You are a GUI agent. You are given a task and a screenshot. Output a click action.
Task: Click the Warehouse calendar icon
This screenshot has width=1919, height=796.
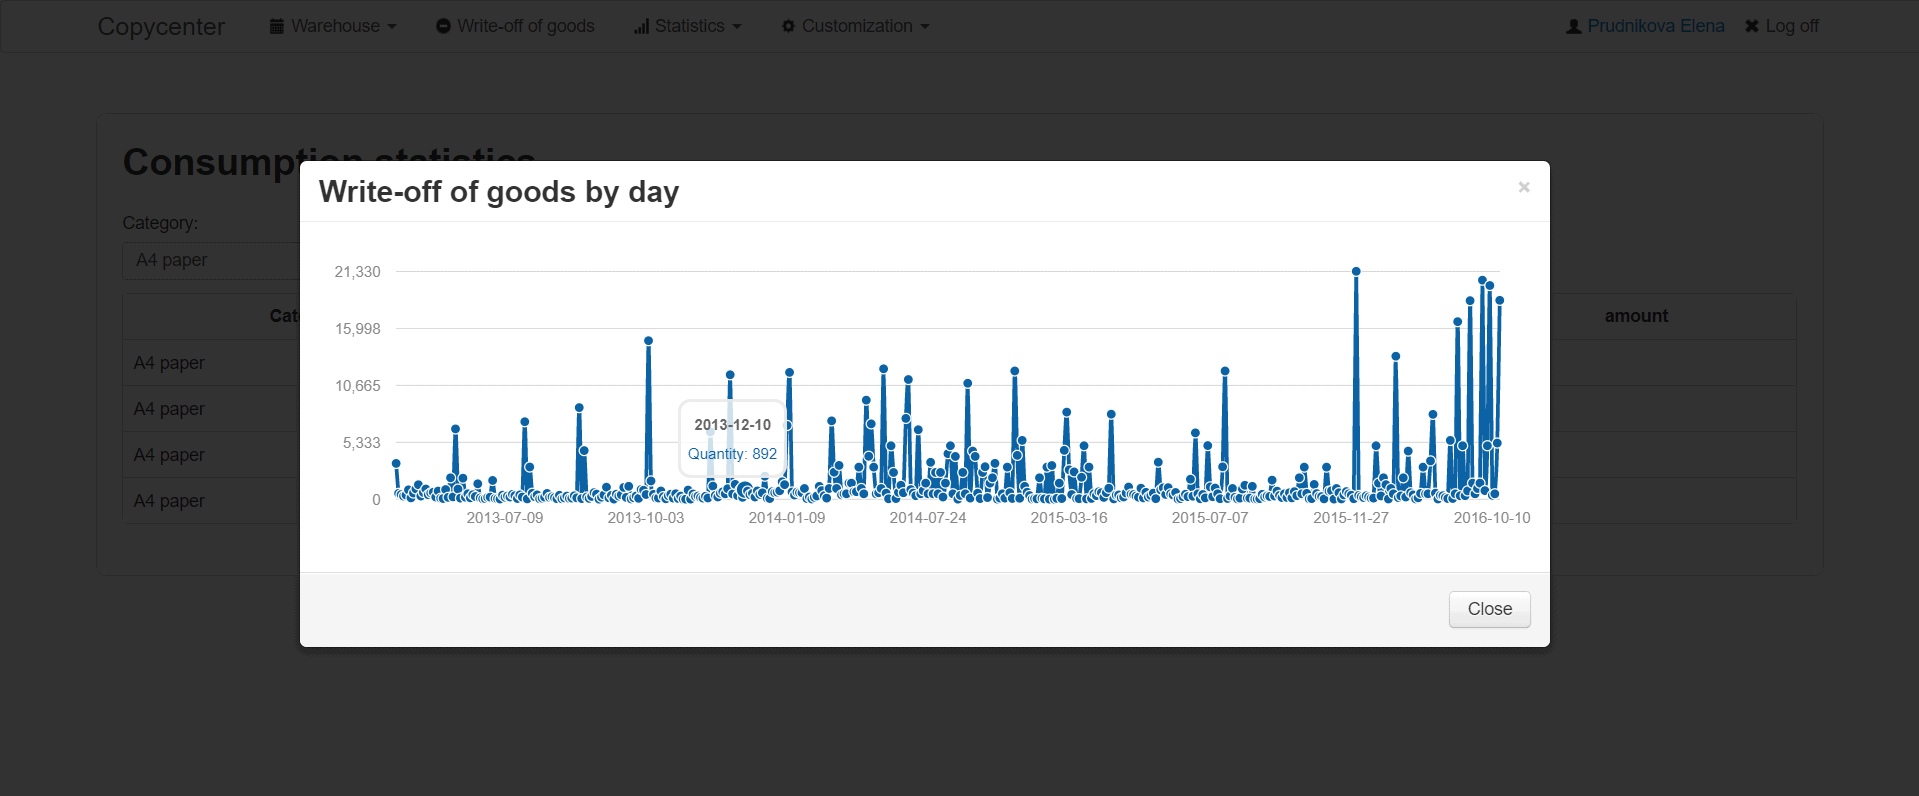point(277,26)
